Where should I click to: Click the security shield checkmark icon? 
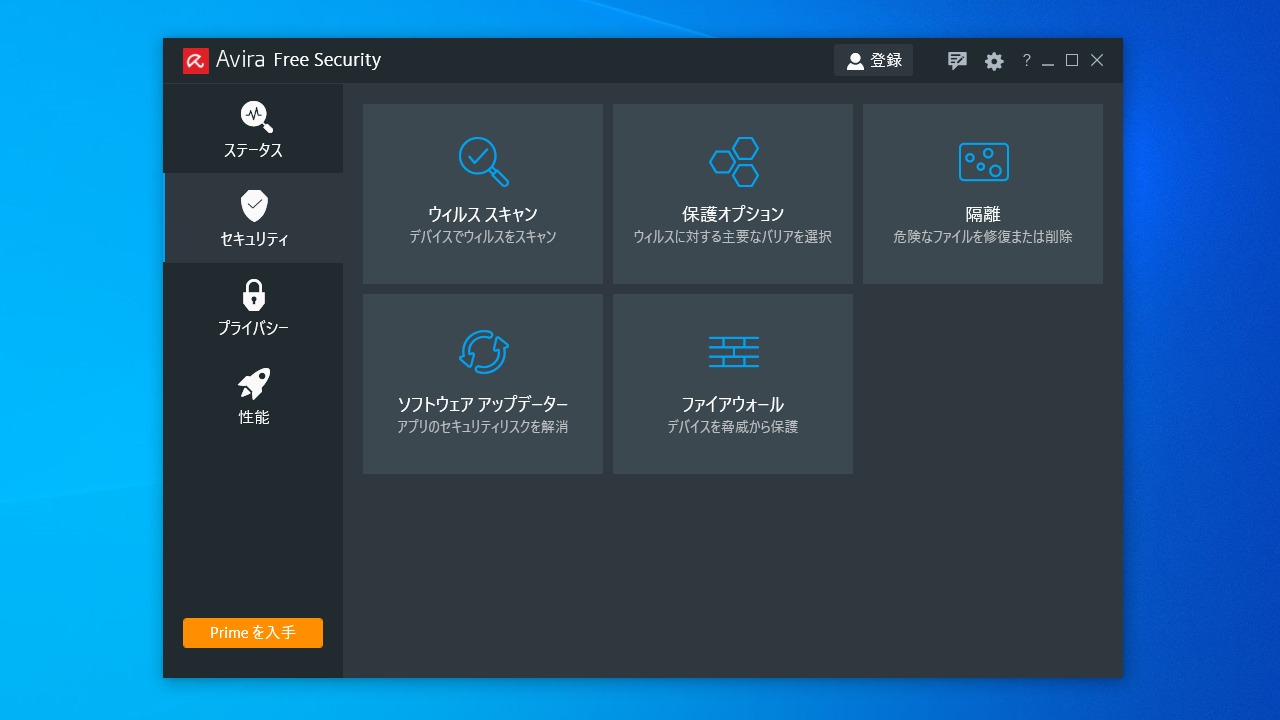(x=254, y=206)
